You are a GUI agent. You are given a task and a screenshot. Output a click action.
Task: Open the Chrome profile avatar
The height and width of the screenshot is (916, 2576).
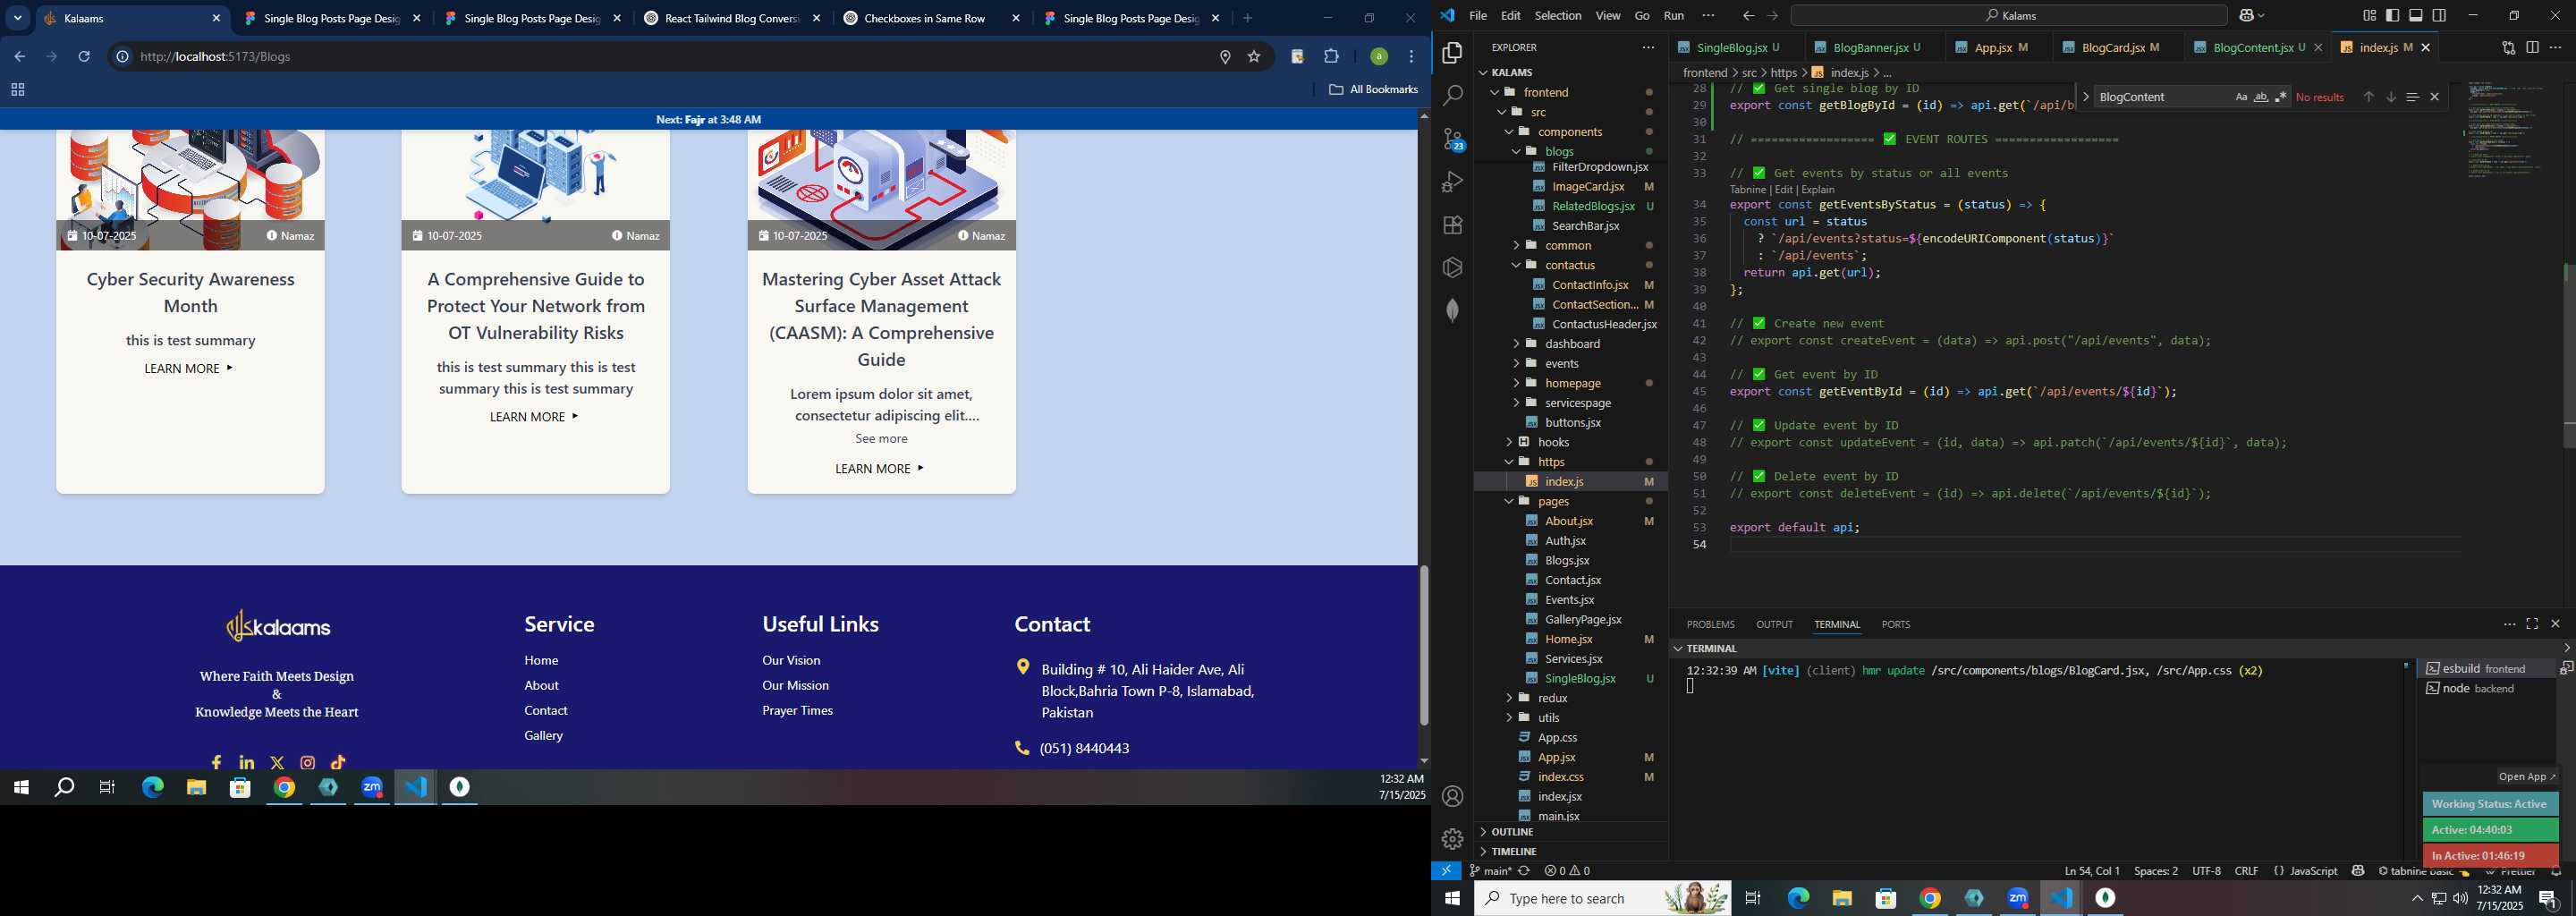click(x=1379, y=57)
